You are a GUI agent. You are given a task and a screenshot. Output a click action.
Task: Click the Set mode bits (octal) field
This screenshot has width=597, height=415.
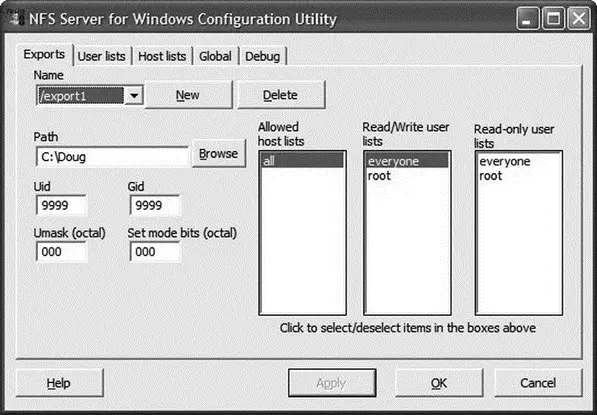point(155,252)
